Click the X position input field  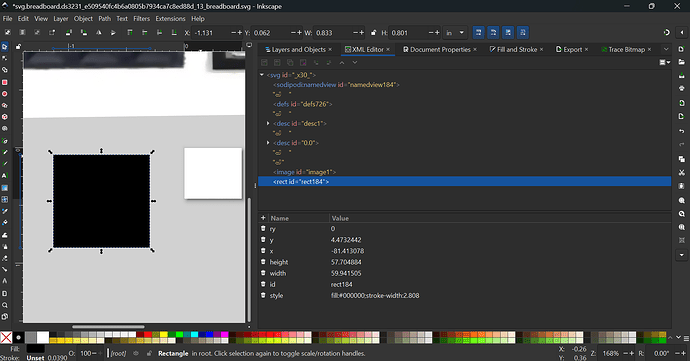click(212, 33)
